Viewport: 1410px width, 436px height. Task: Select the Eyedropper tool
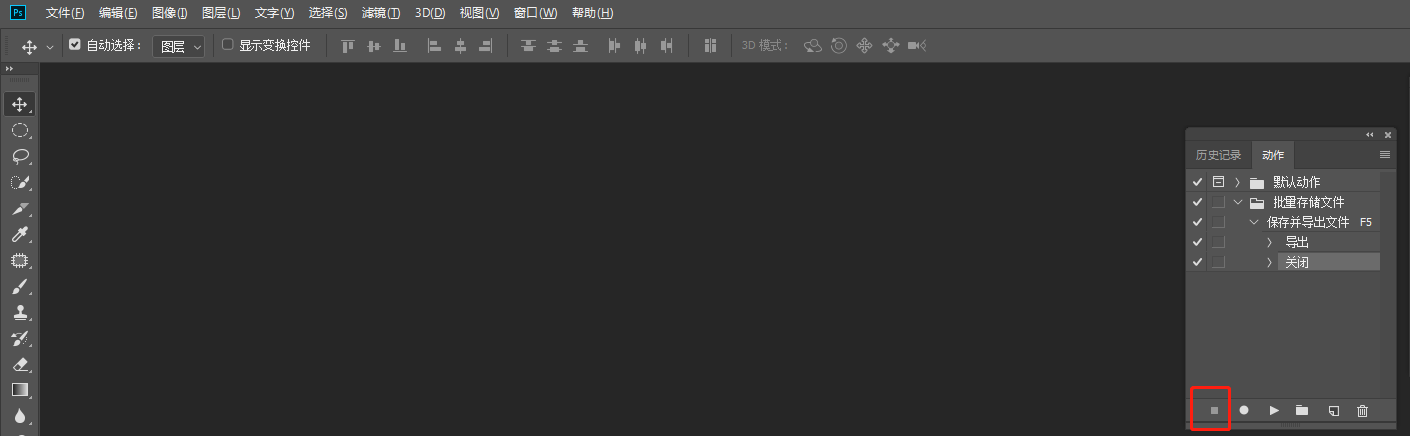(19, 234)
